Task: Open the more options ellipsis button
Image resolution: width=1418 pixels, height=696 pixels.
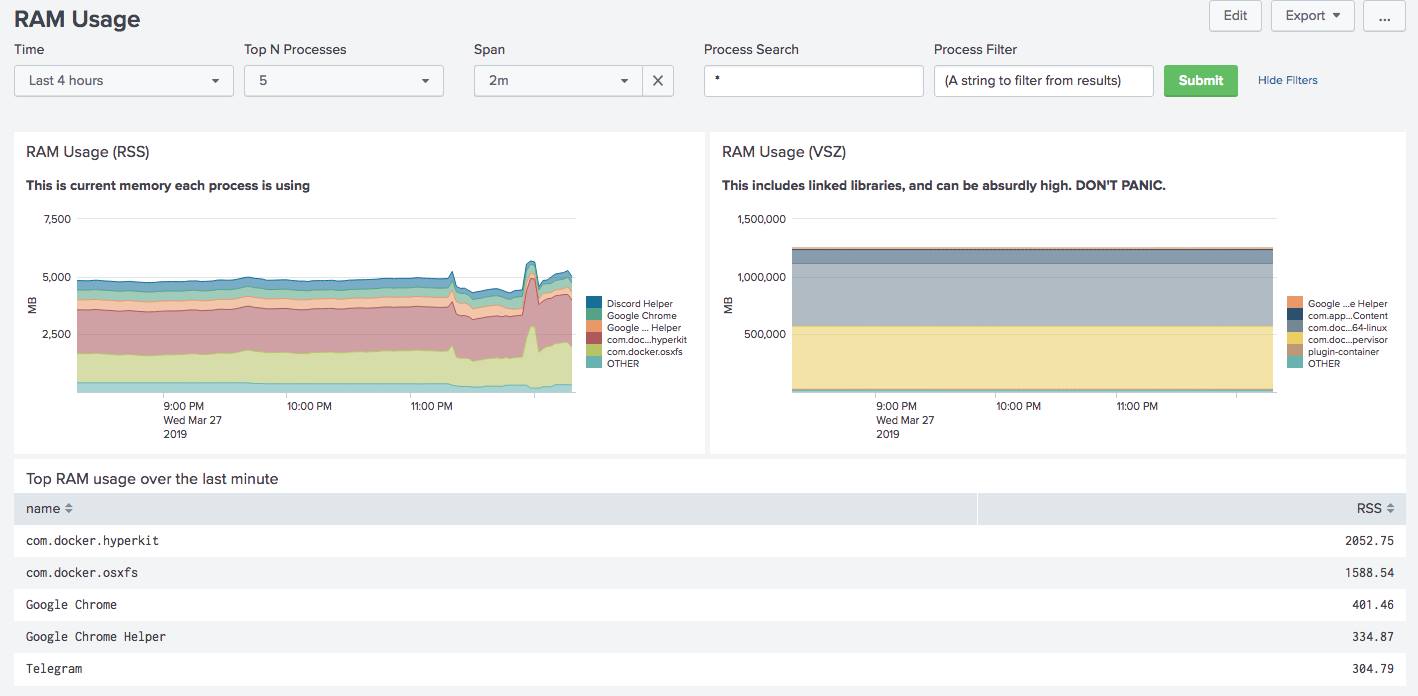Action: tap(1384, 16)
